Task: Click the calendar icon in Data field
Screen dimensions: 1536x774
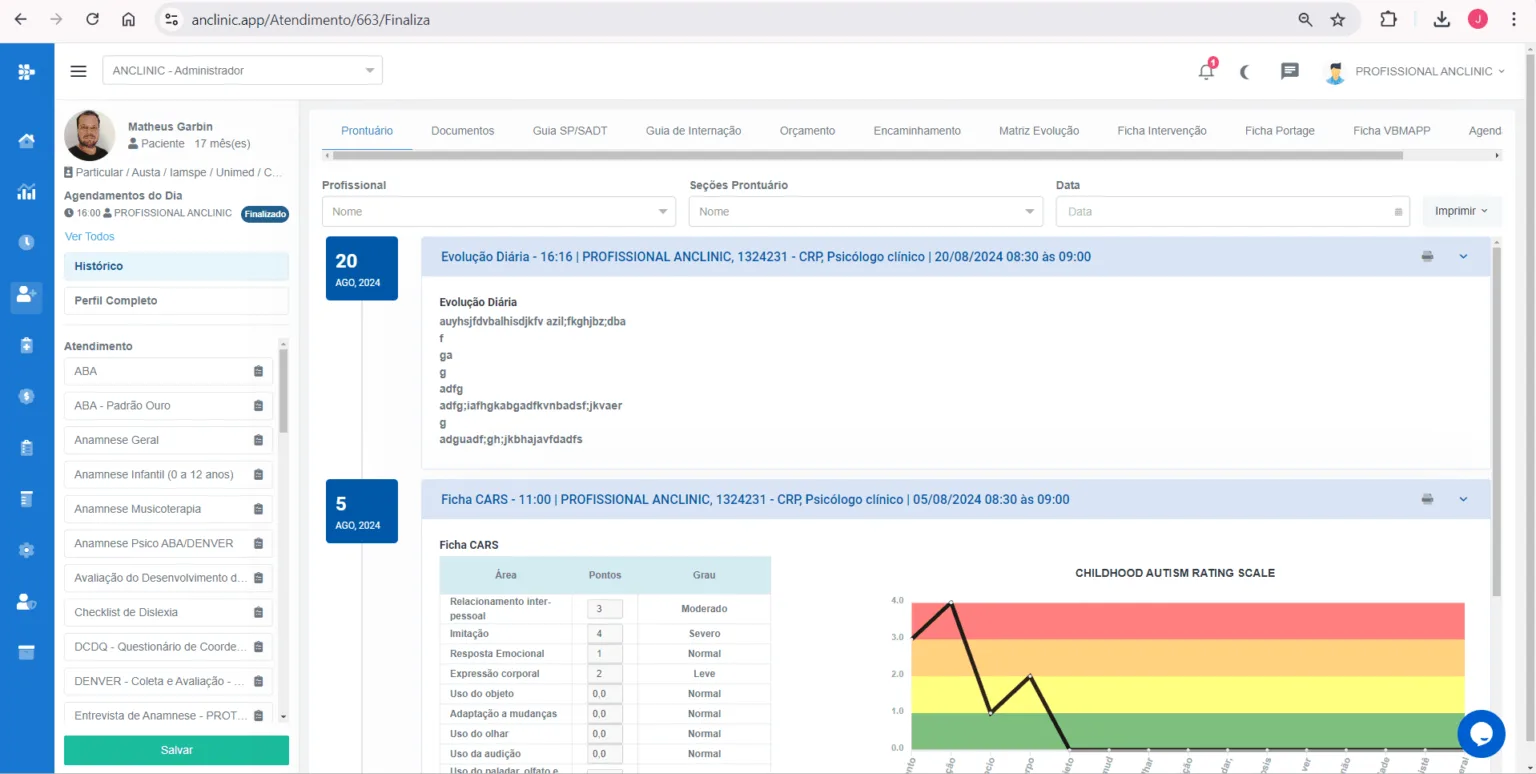Action: click(x=1398, y=212)
